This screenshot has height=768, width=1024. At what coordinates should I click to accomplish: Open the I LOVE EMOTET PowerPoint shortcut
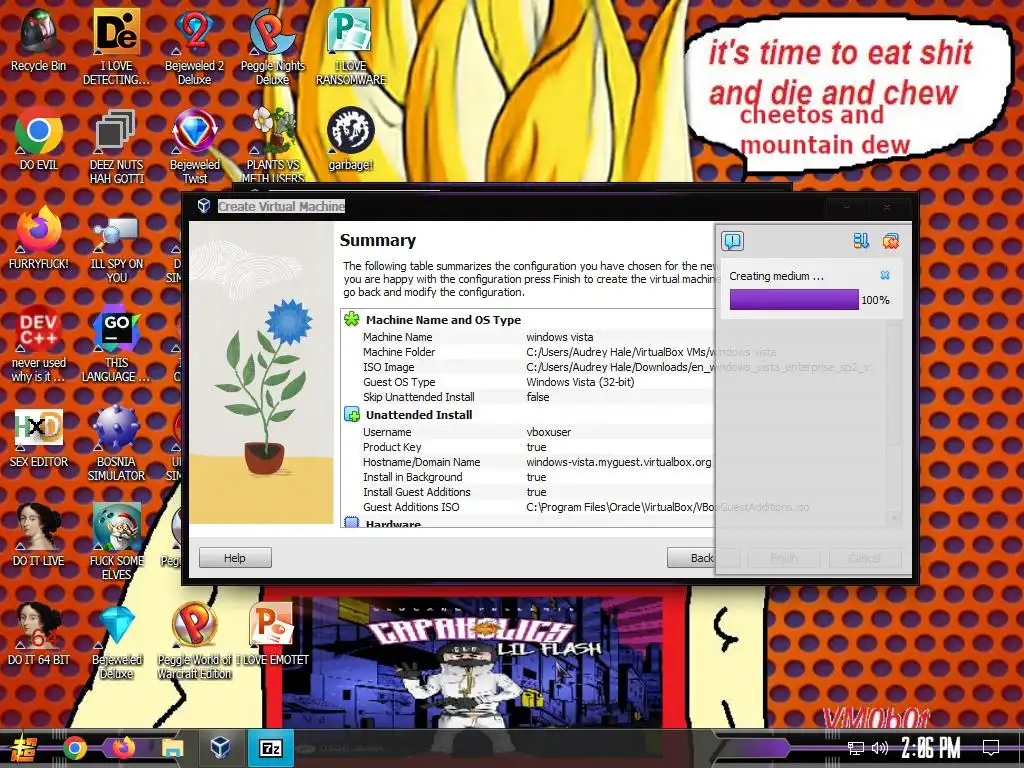pos(272,635)
